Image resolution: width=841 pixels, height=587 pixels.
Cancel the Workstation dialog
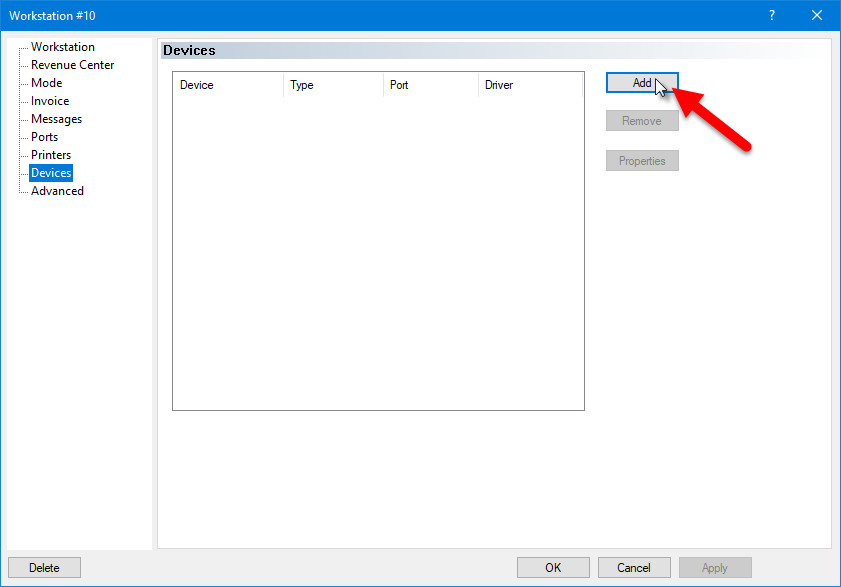pyautogui.click(x=634, y=568)
